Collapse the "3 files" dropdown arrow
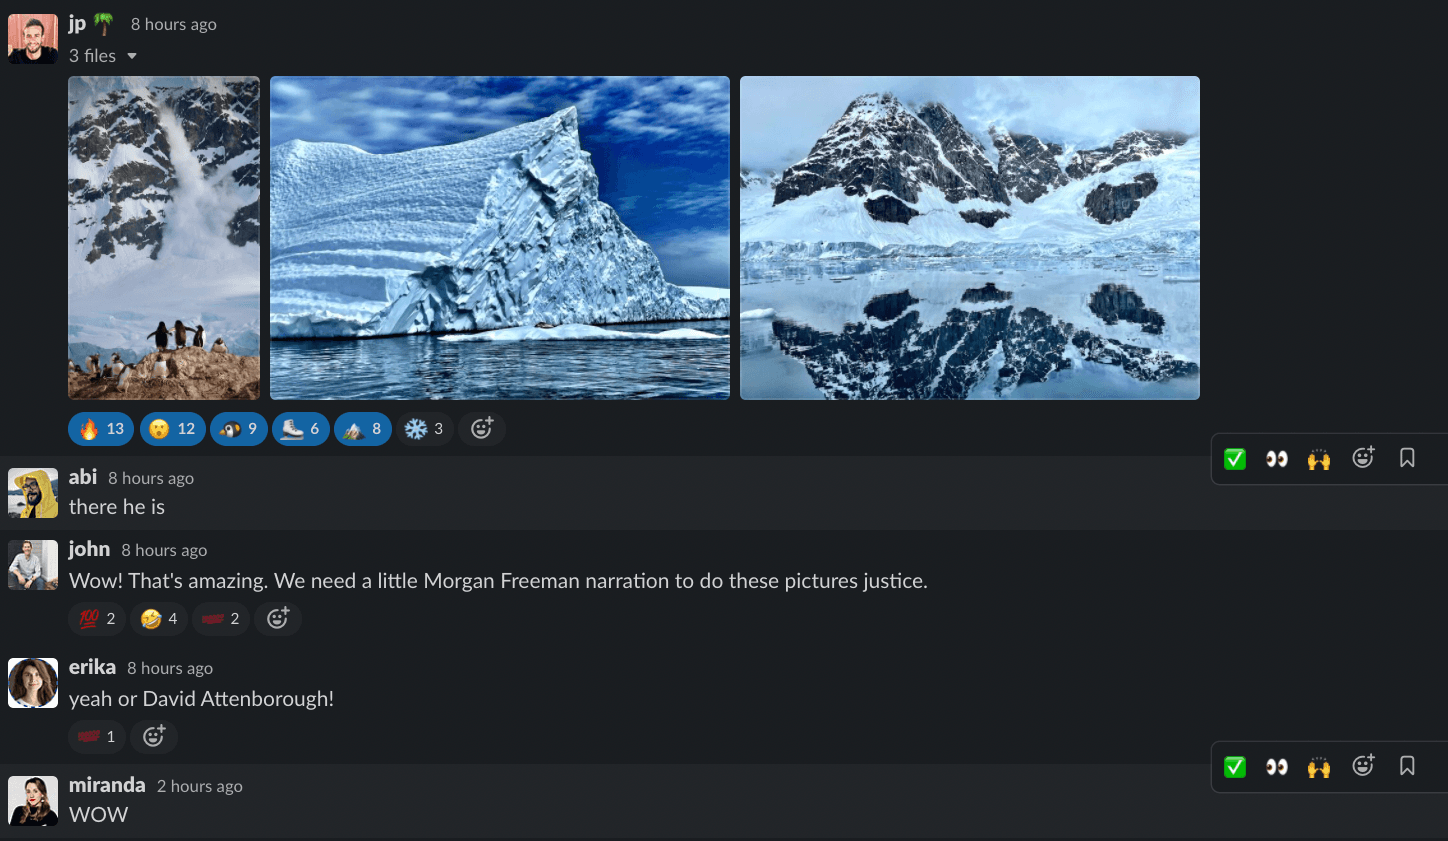Screen dimensions: 1448x841 click(132, 56)
